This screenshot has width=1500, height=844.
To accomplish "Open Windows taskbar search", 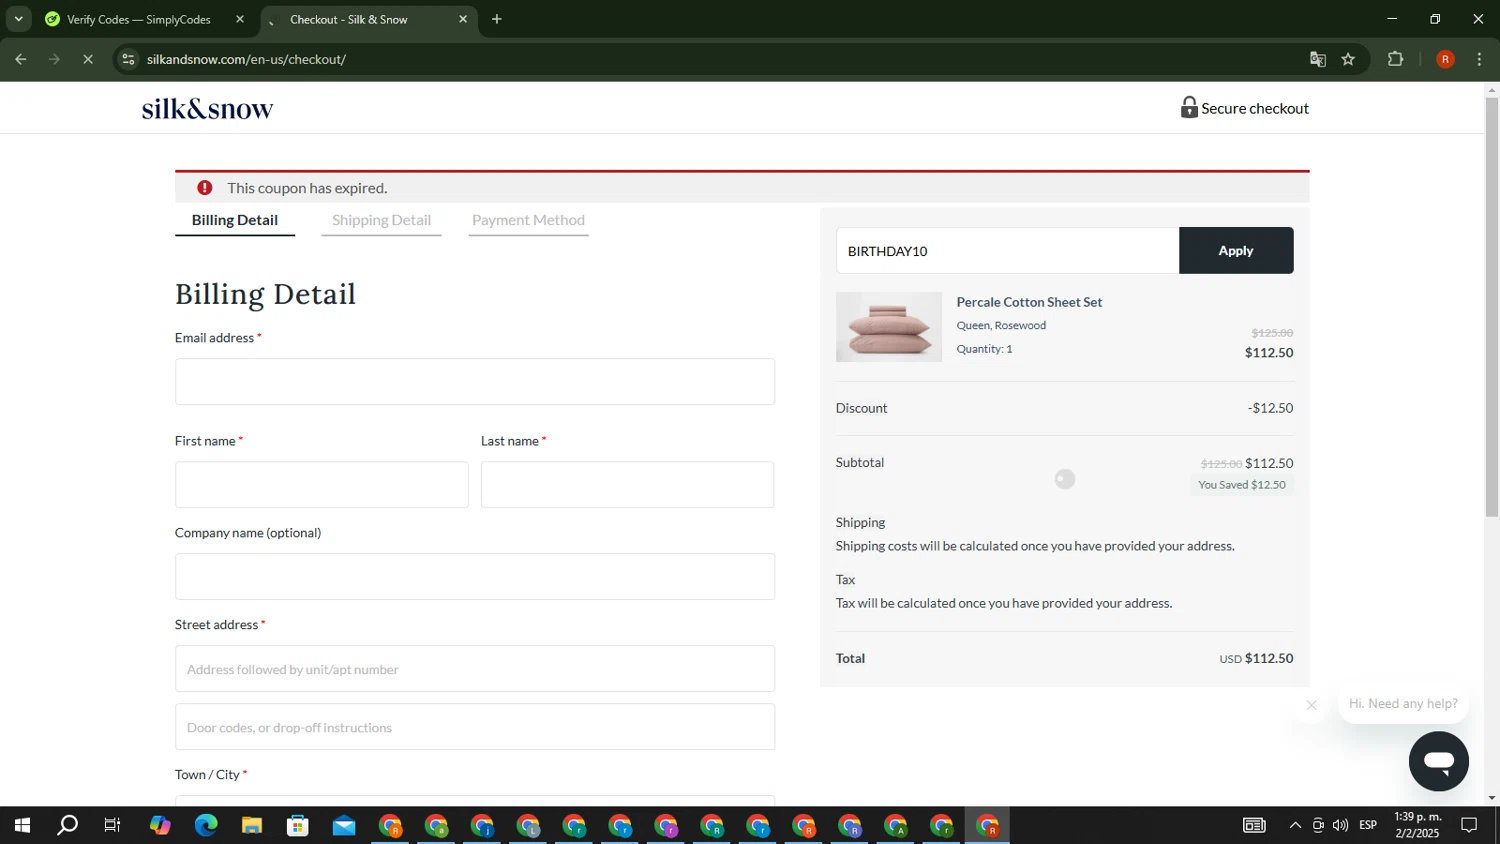I will pos(67,826).
